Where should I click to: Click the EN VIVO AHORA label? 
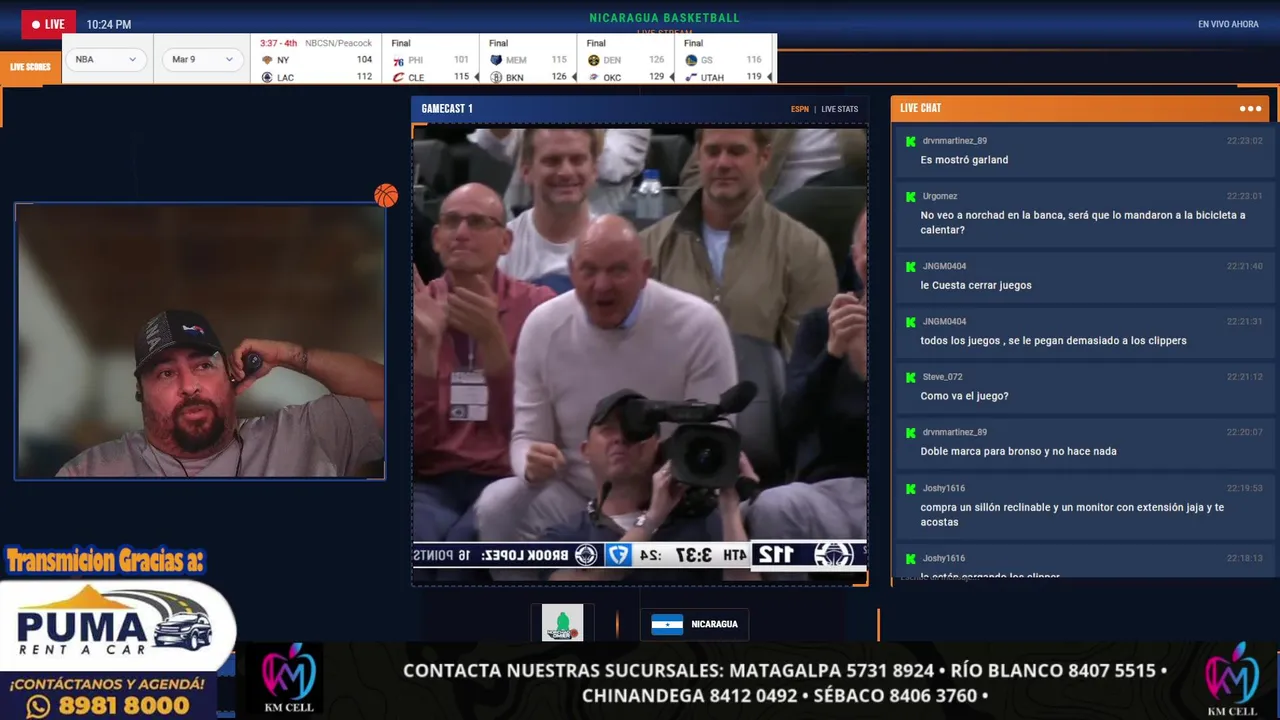1228,24
